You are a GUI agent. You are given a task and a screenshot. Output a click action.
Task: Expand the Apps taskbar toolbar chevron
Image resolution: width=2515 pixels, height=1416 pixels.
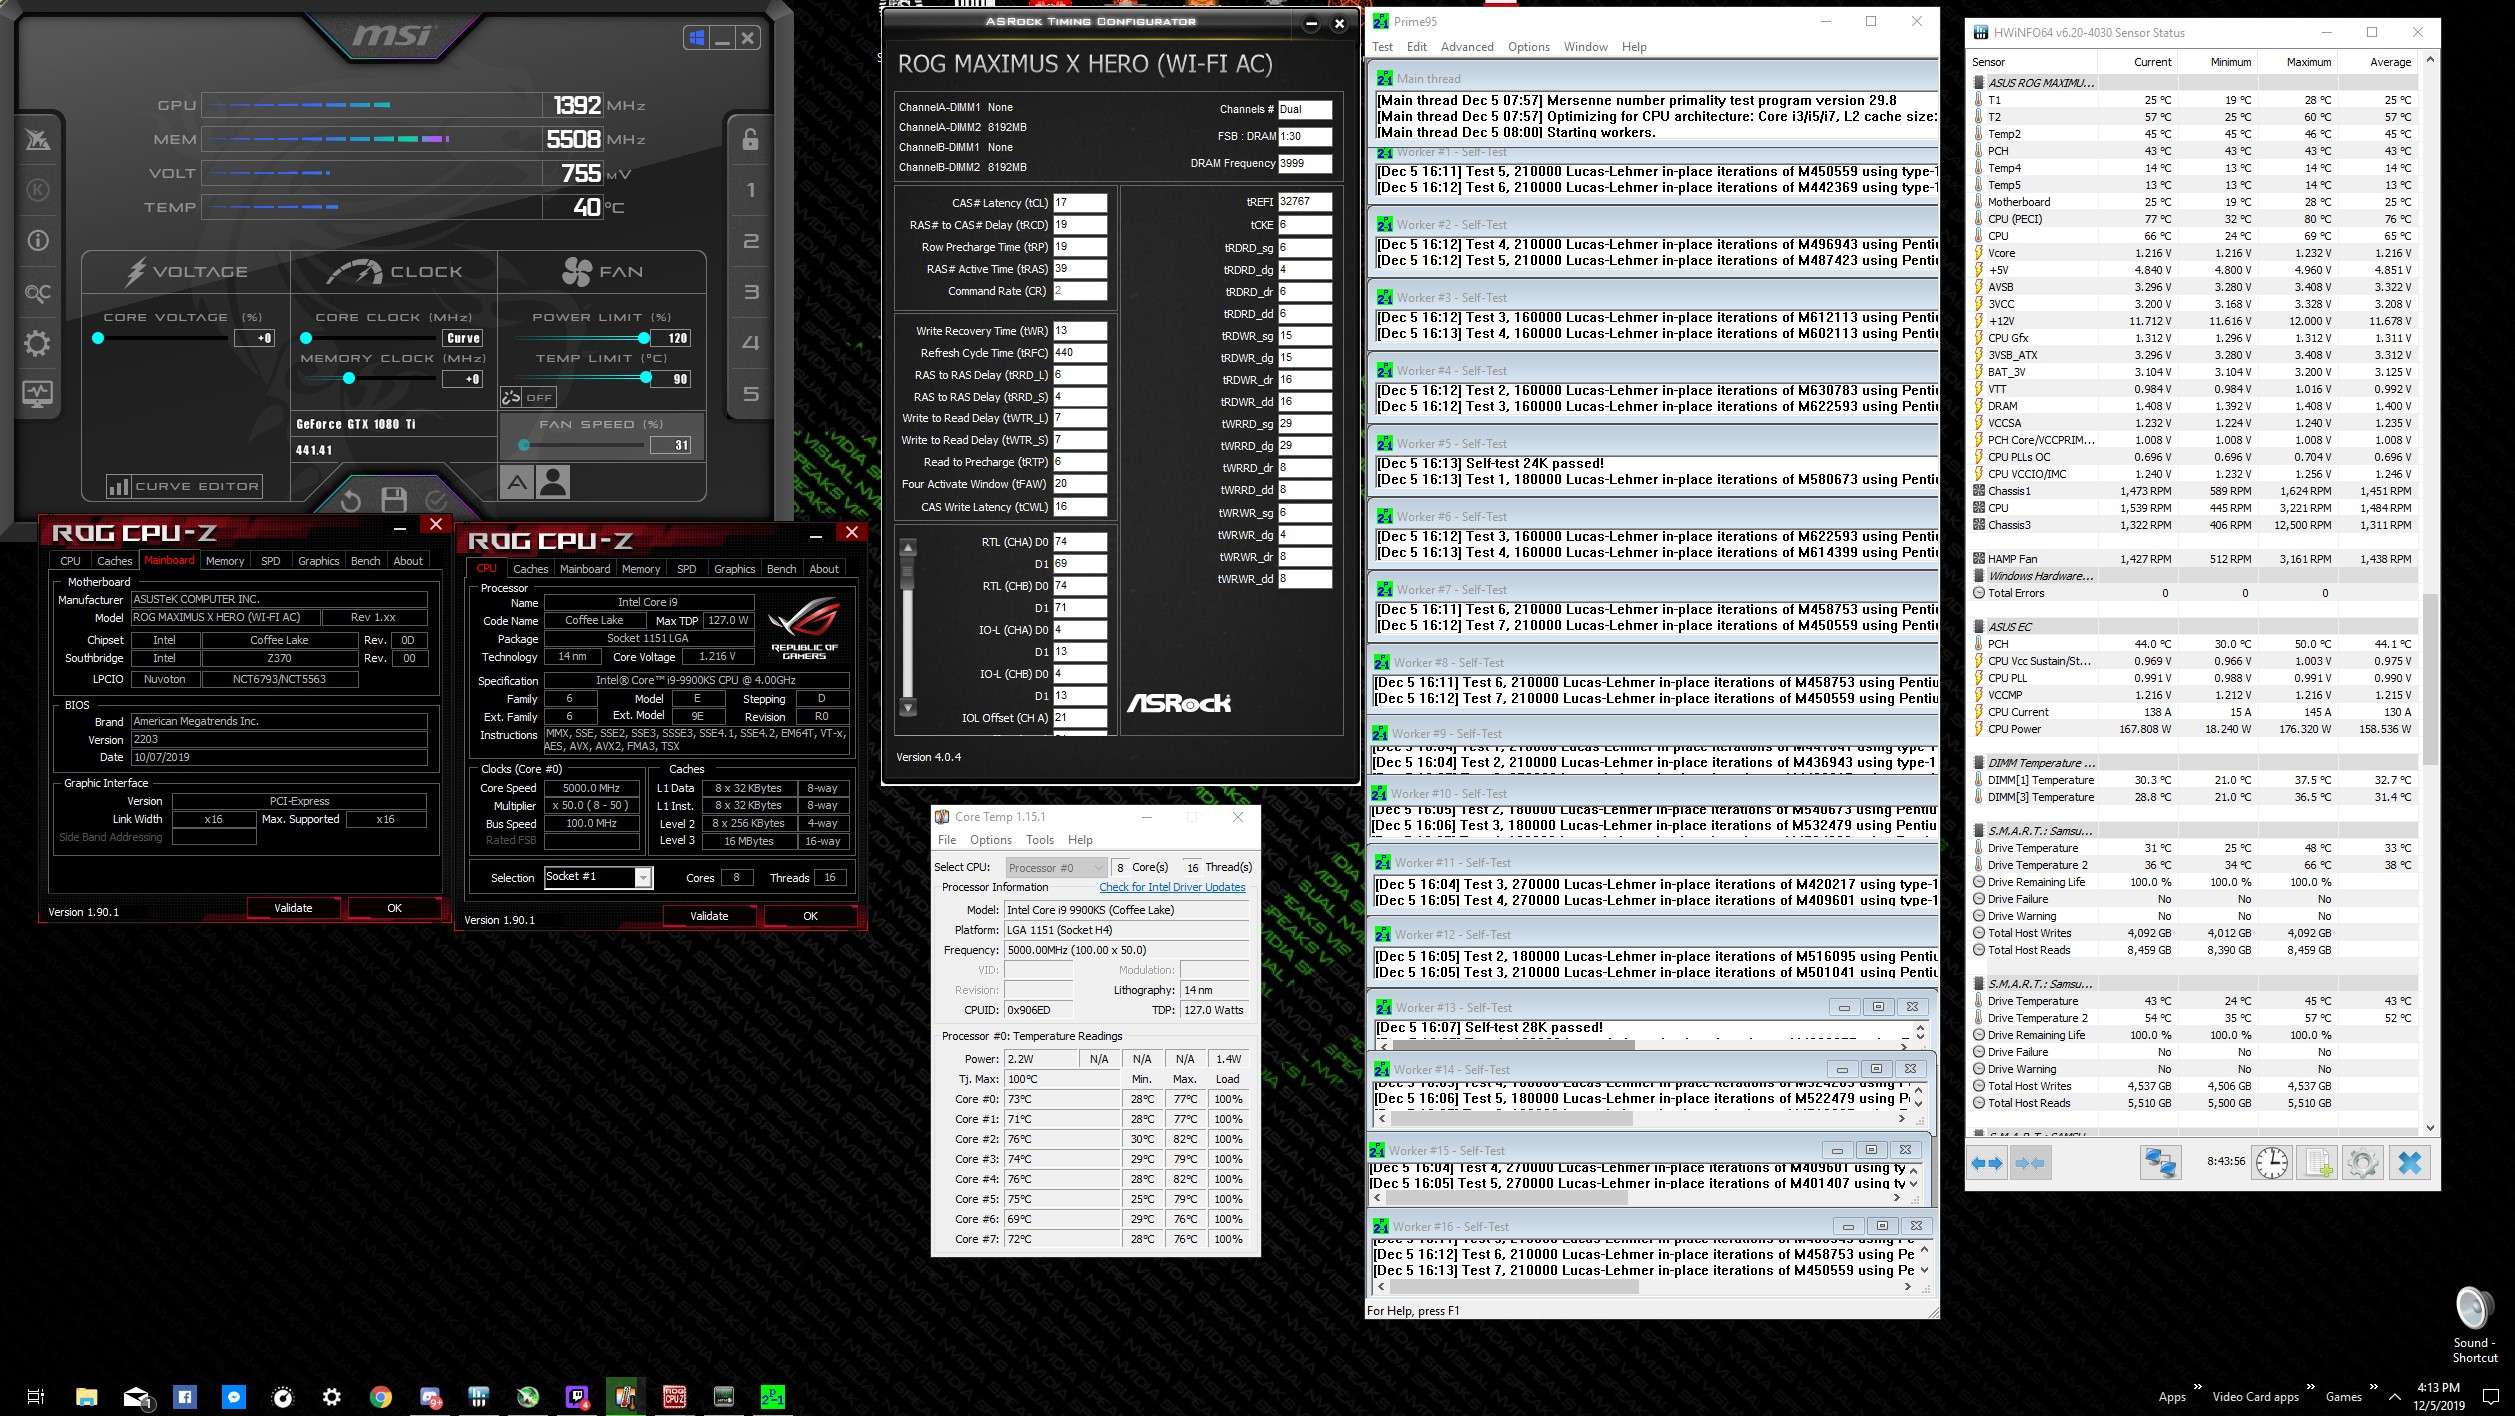point(2197,1387)
